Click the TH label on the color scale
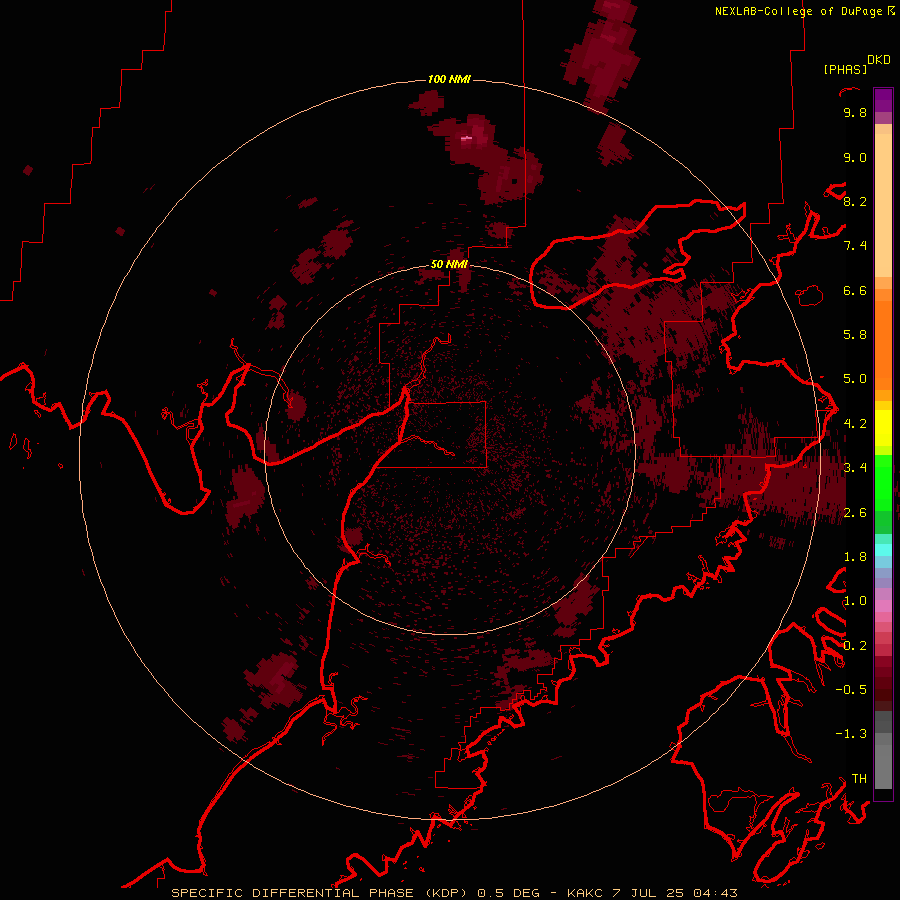 [859, 779]
